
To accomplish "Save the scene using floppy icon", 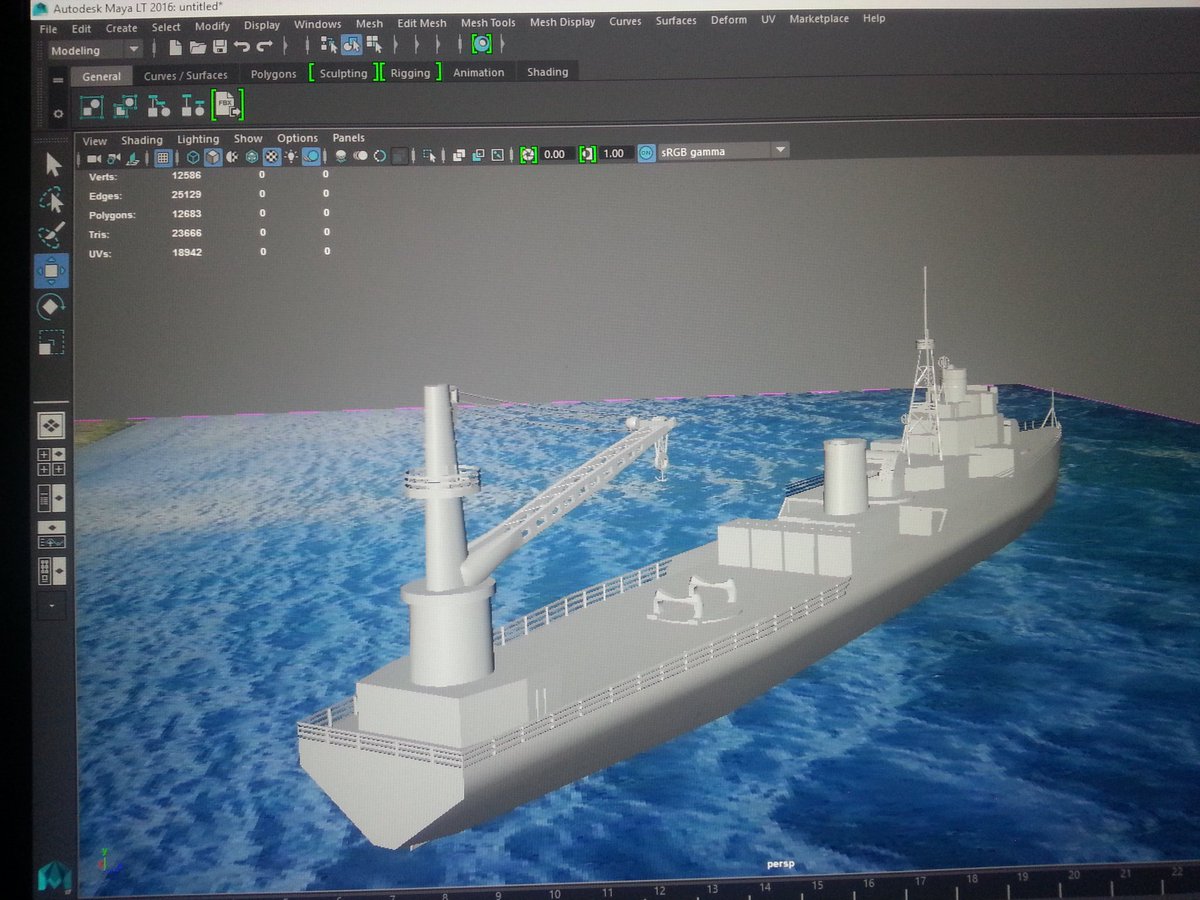I will (x=220, y=46).
